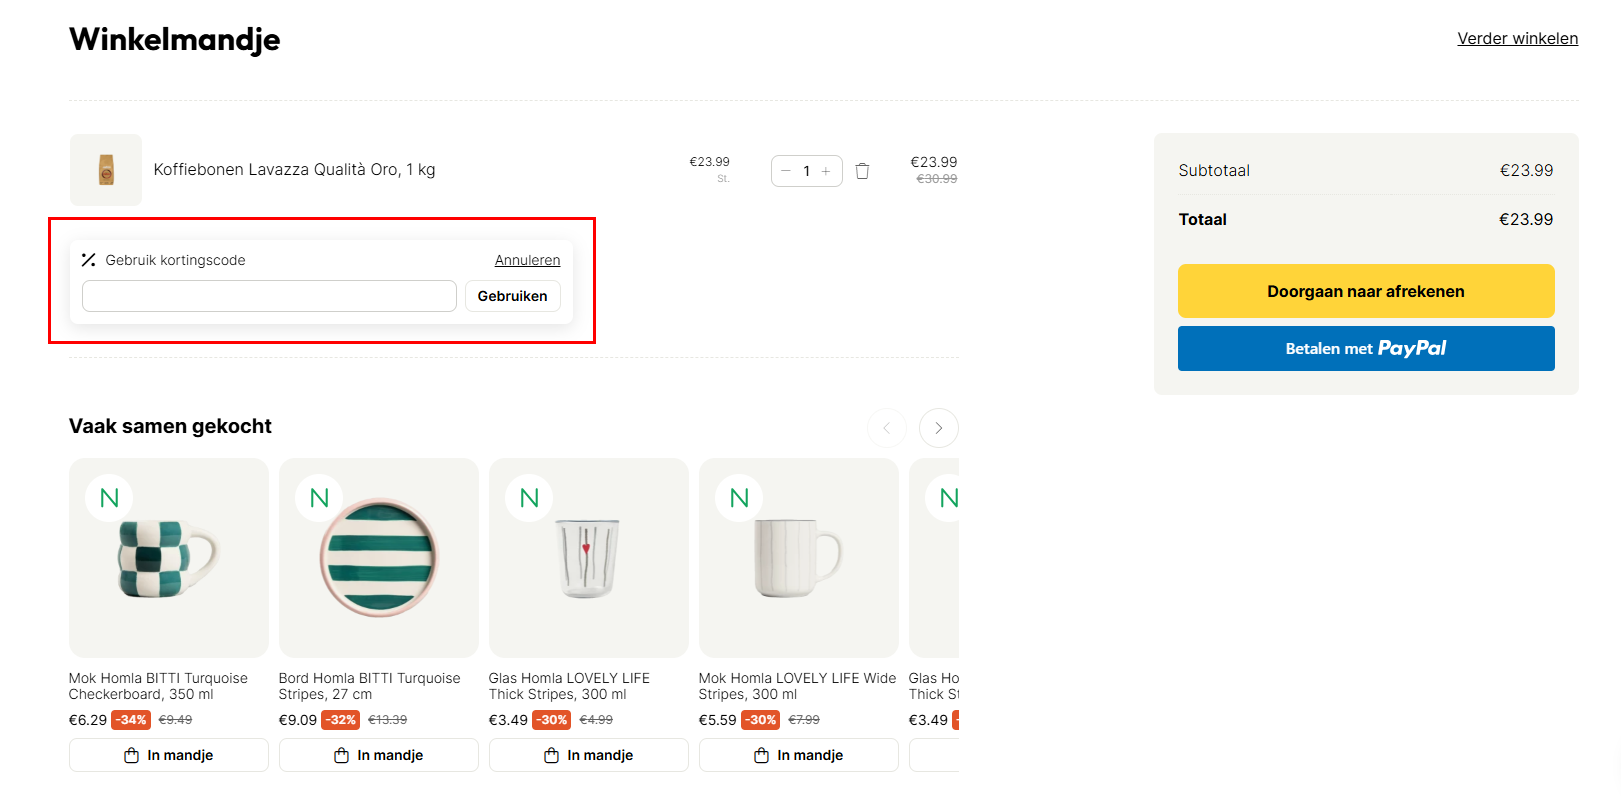
Task: Proceed with Doorgaan naar afrekenen
Action: pyautogui.click(x=1365, y=291)
